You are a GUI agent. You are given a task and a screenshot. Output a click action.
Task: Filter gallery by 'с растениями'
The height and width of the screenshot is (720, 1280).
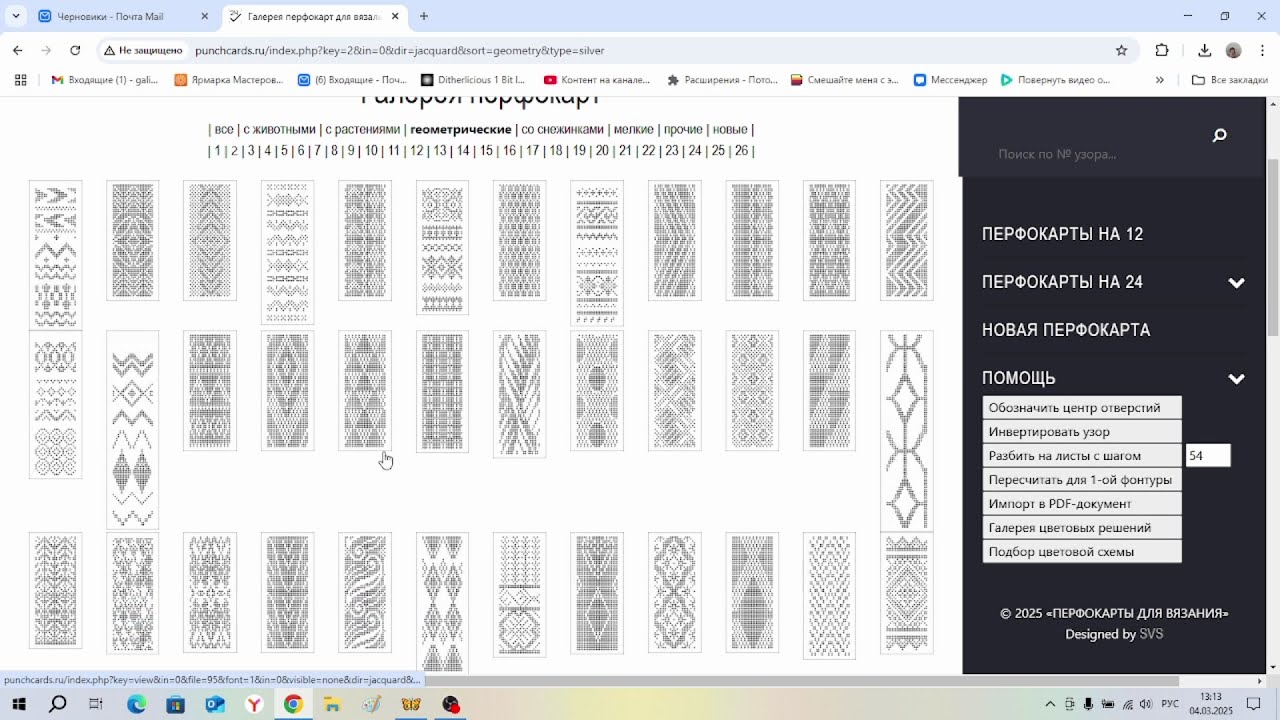[x=363, y=129]
